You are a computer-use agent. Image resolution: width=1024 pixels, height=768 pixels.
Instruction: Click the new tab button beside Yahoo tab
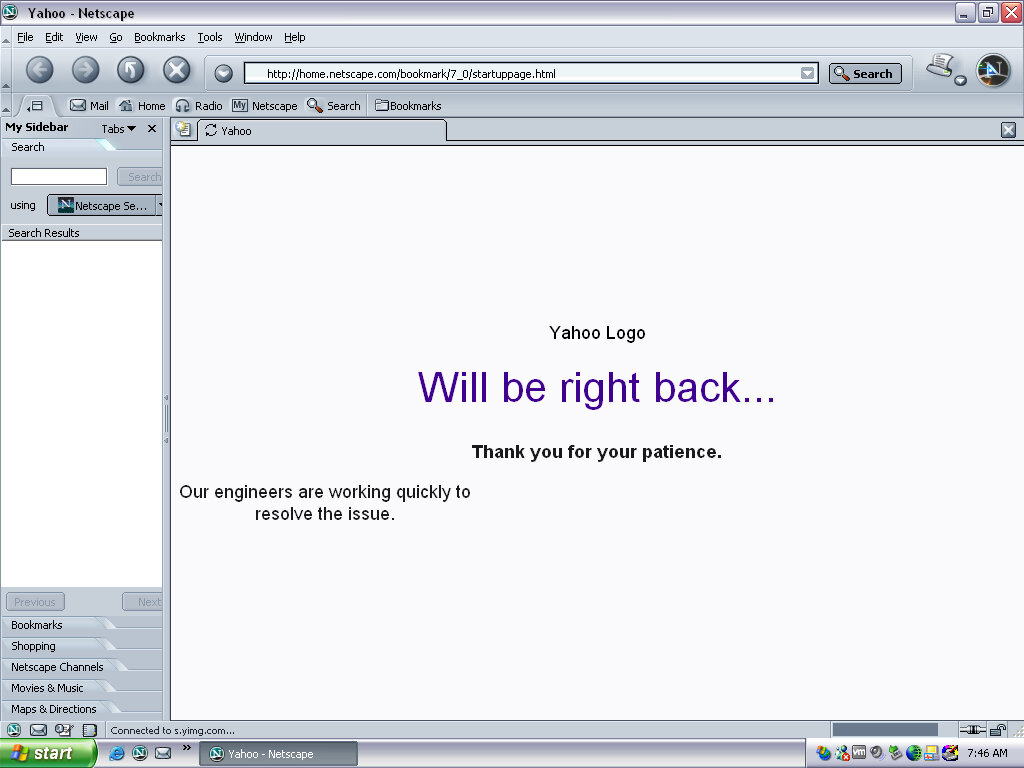183,130
